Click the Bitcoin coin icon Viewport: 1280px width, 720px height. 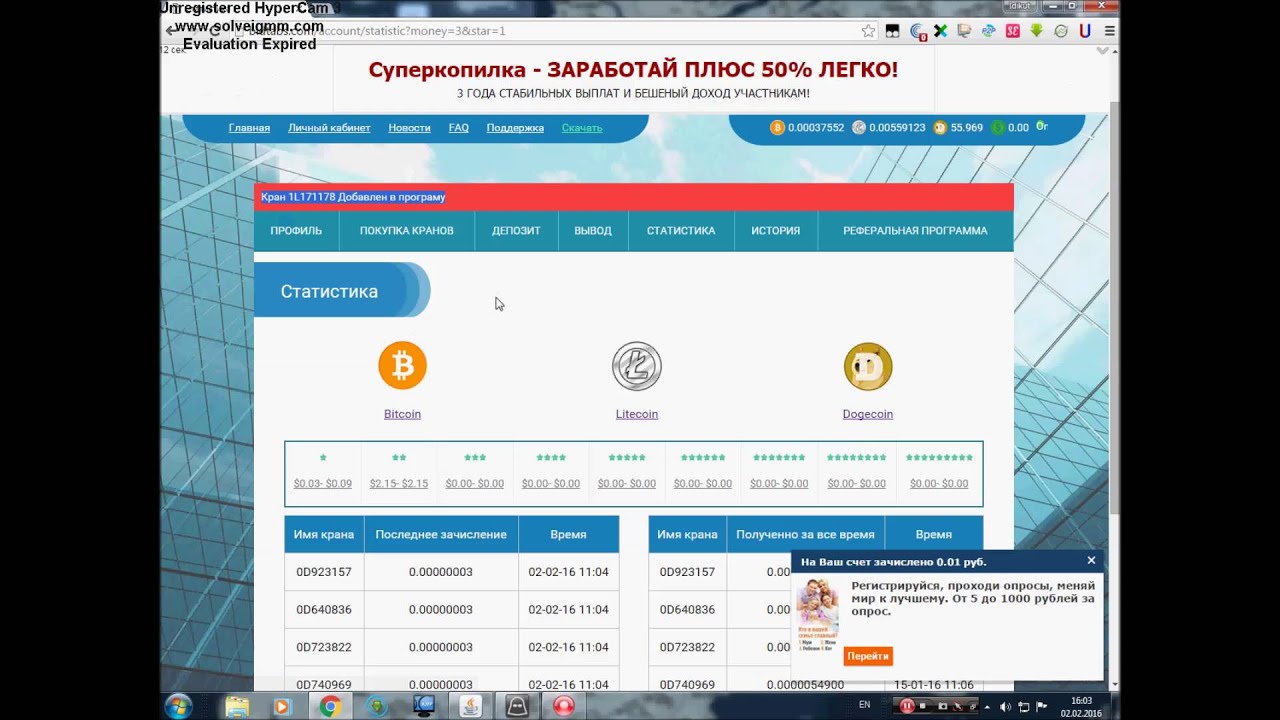point(402,365)
